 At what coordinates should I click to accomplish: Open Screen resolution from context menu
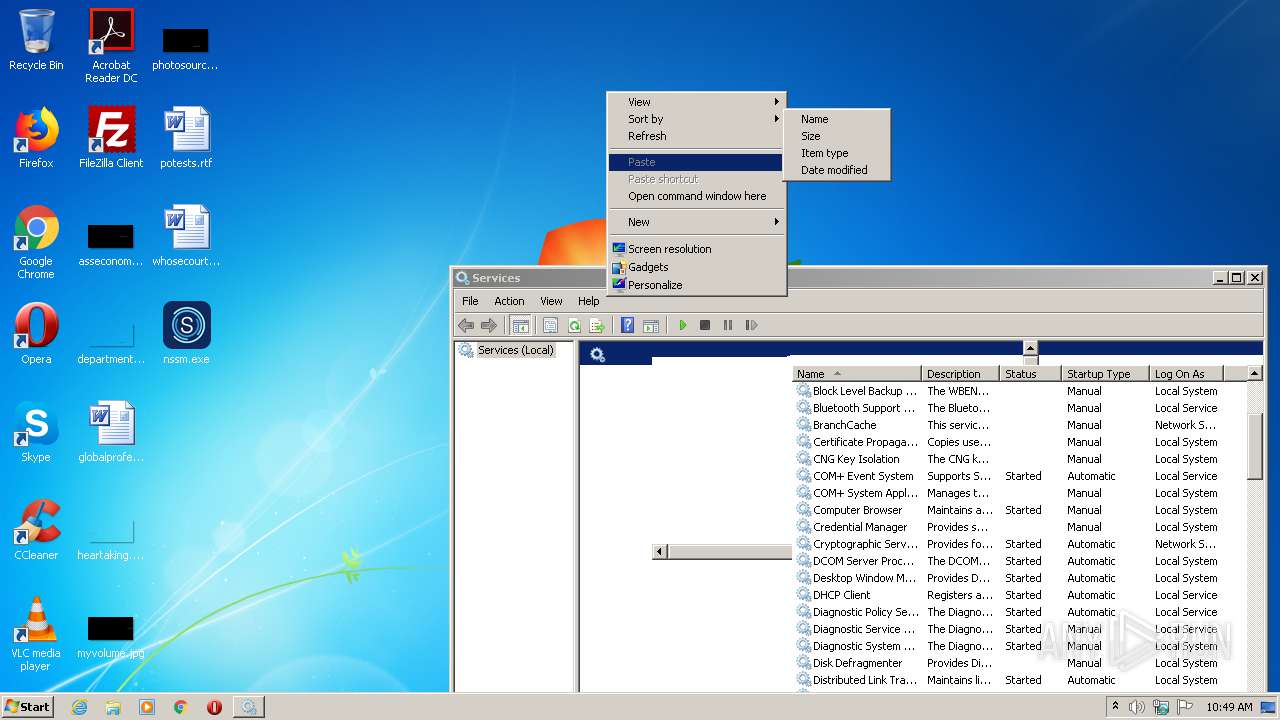point(696,249)
